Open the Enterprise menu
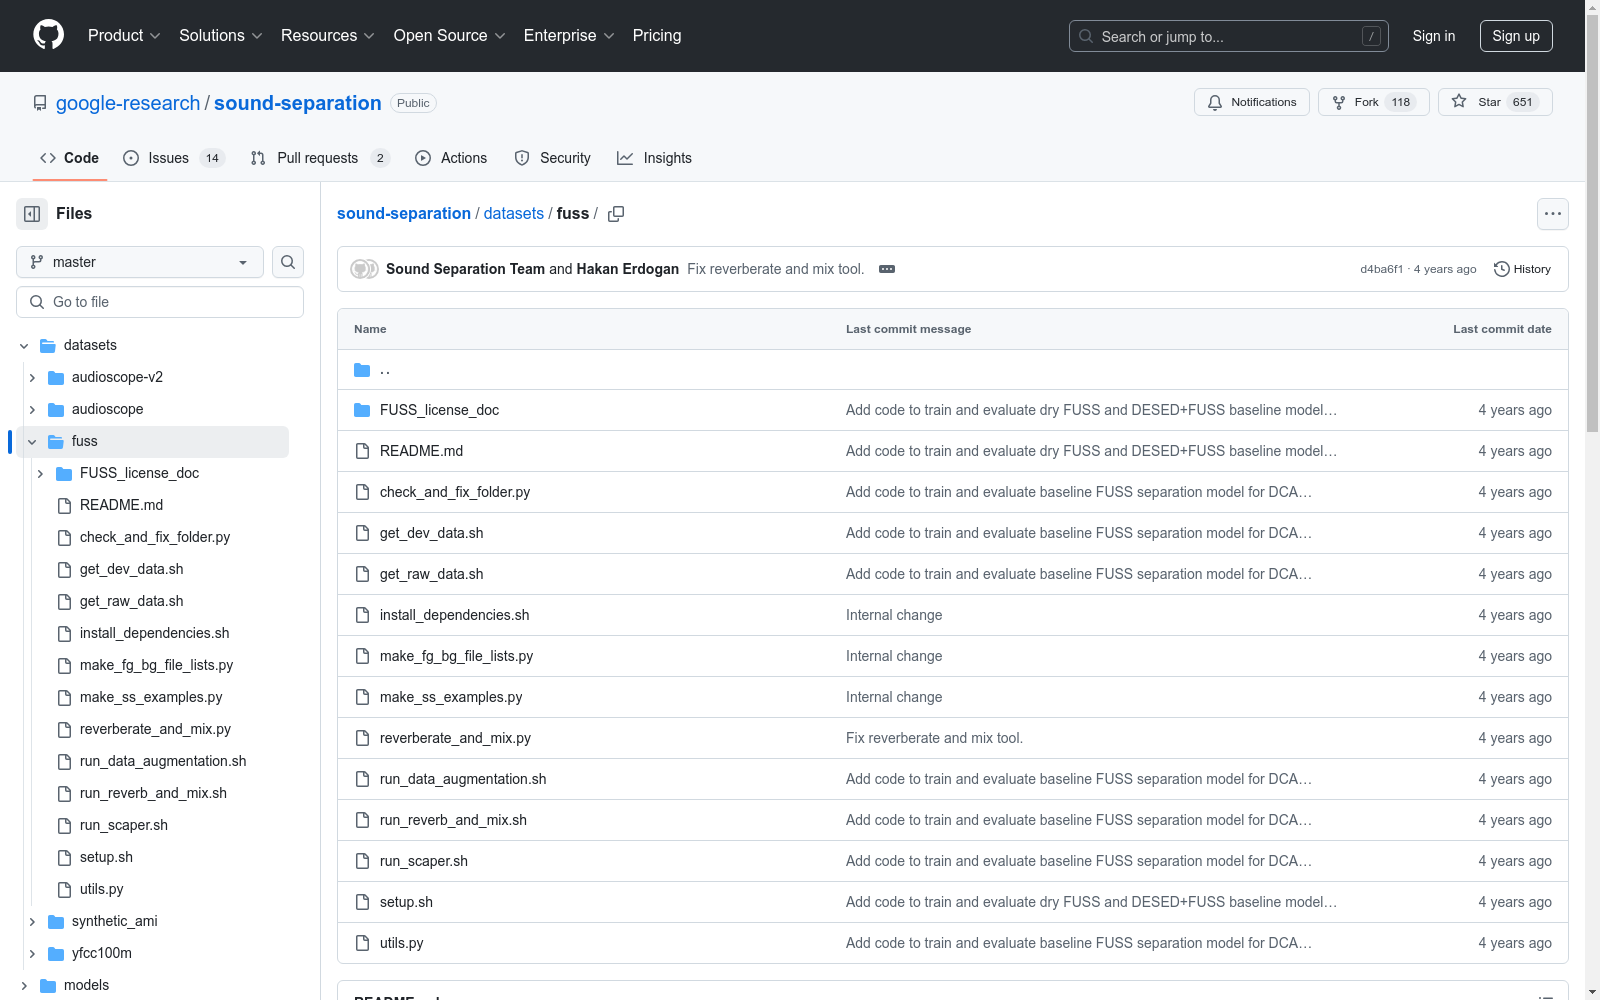 point(569,36)
